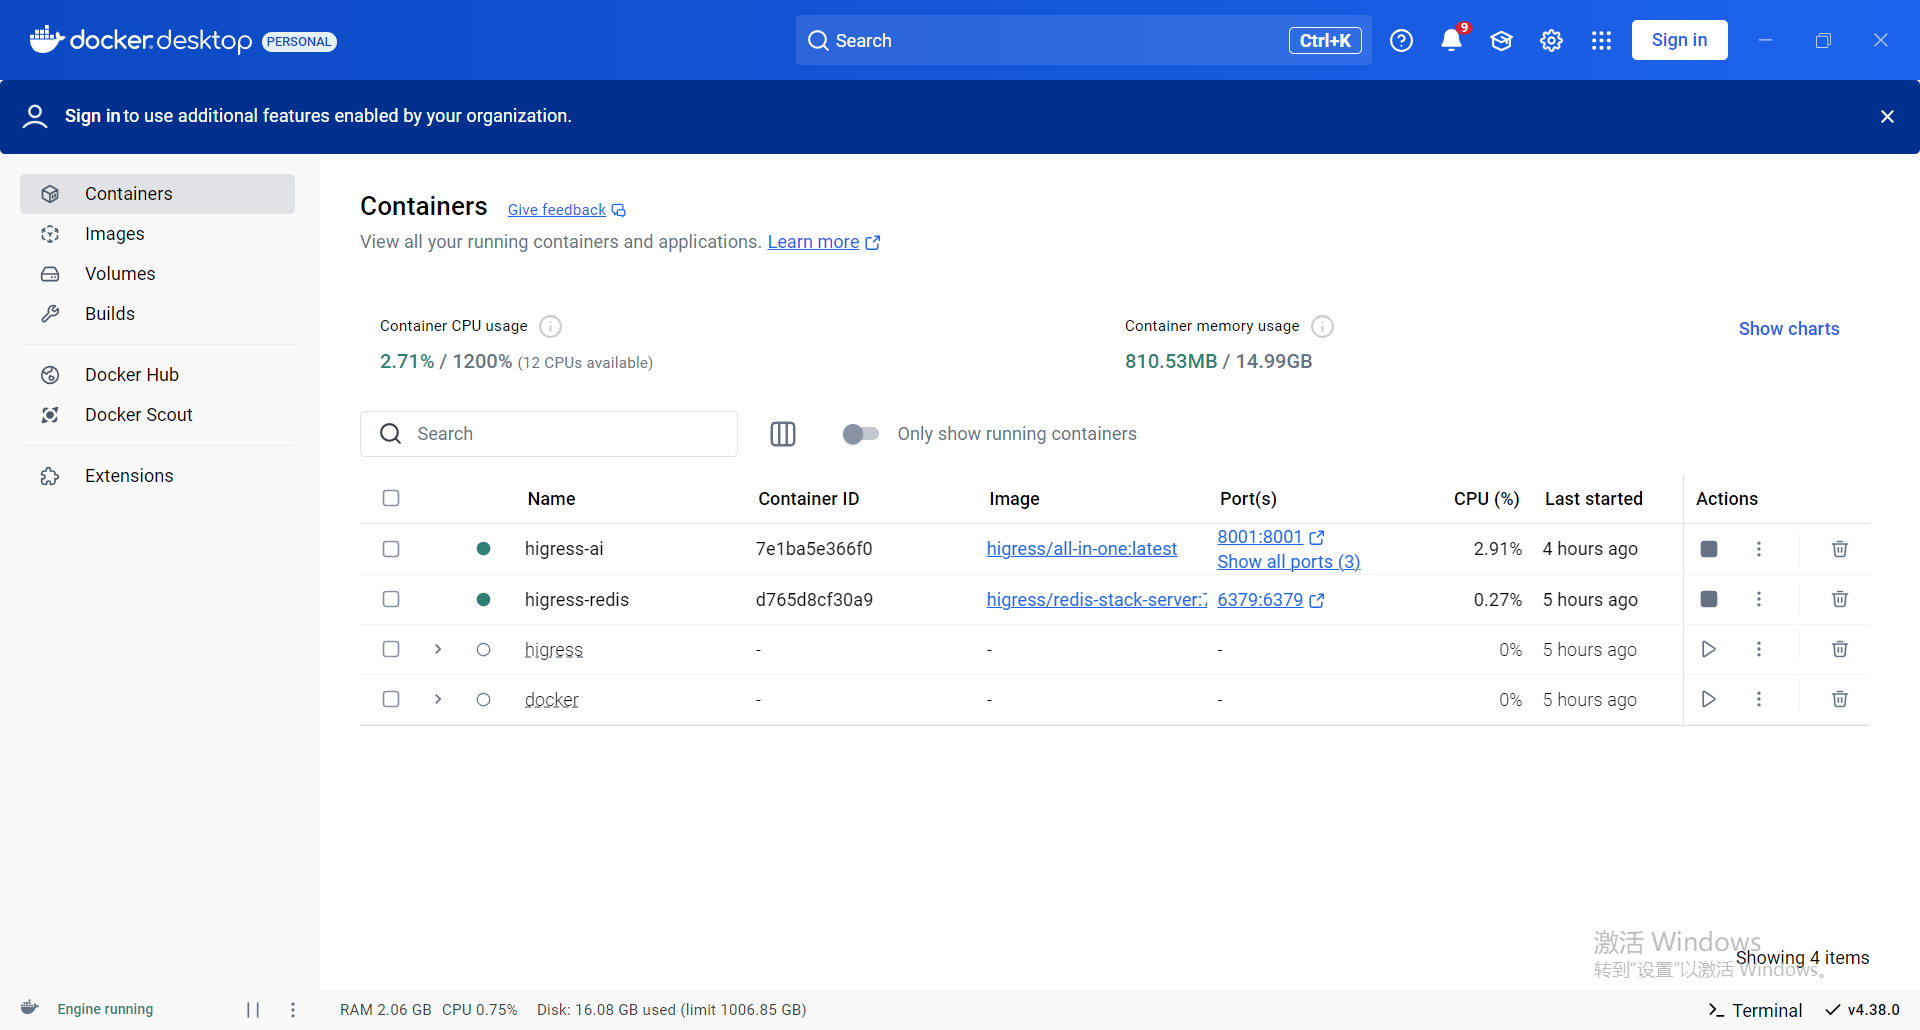The width and height of the screenshot is (1920, 1030).
Task: Open the Learning center graduation cap icon
Action: click(1501, 41)
